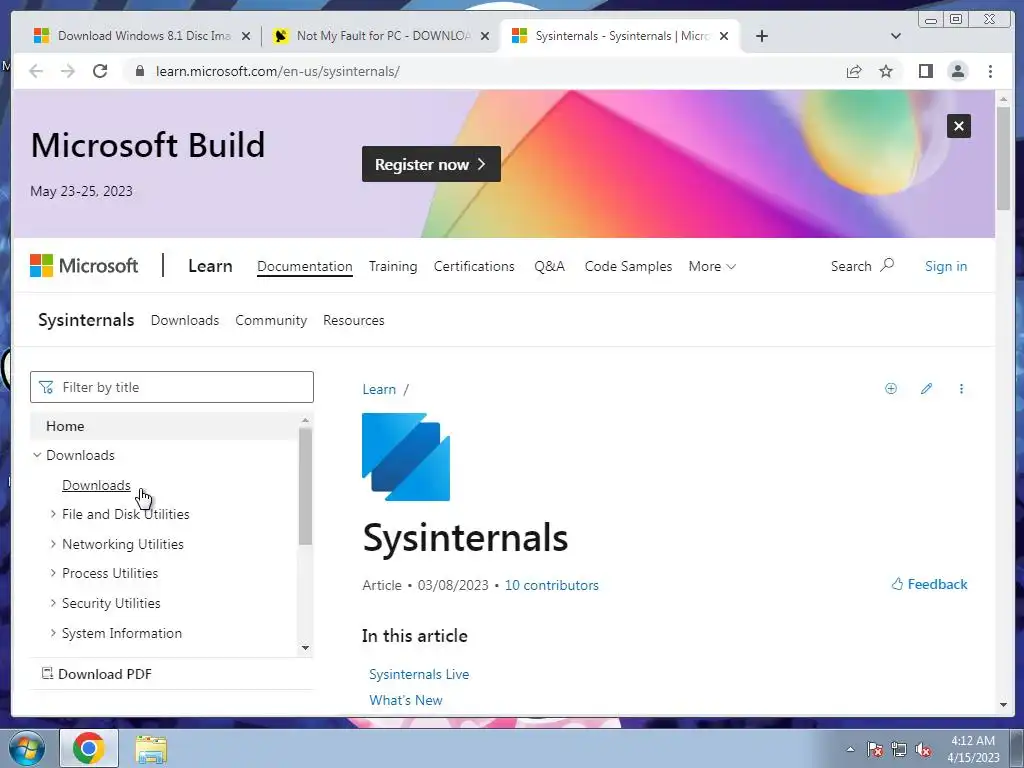Open the Code Samples nav item
1024x768 pixels.
tap(628, 266)
